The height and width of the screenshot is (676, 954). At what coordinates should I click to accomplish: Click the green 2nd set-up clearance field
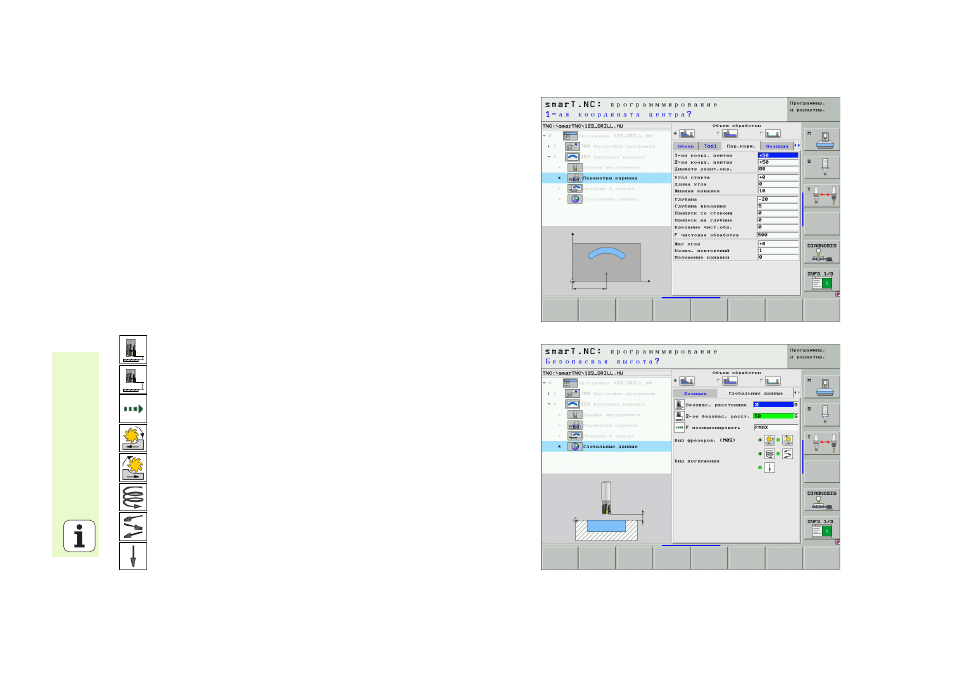pyautogui.click(x=774, y=416)
